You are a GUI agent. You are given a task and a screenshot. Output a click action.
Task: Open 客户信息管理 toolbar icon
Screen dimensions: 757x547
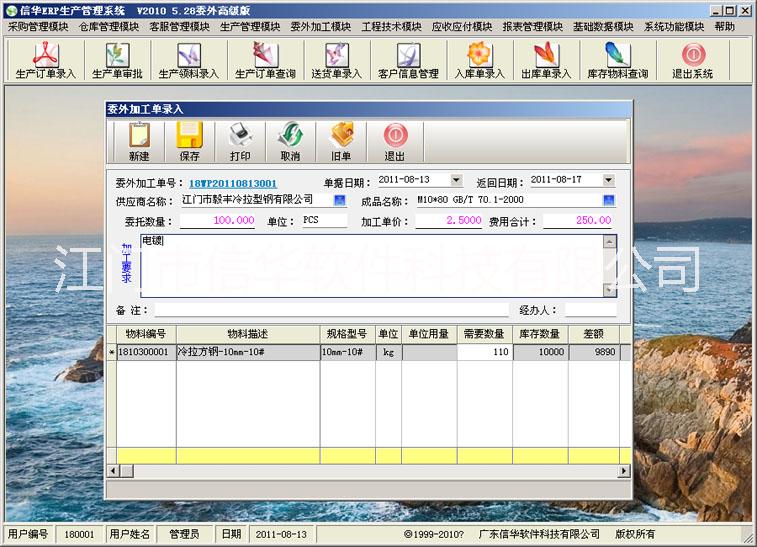408,60
